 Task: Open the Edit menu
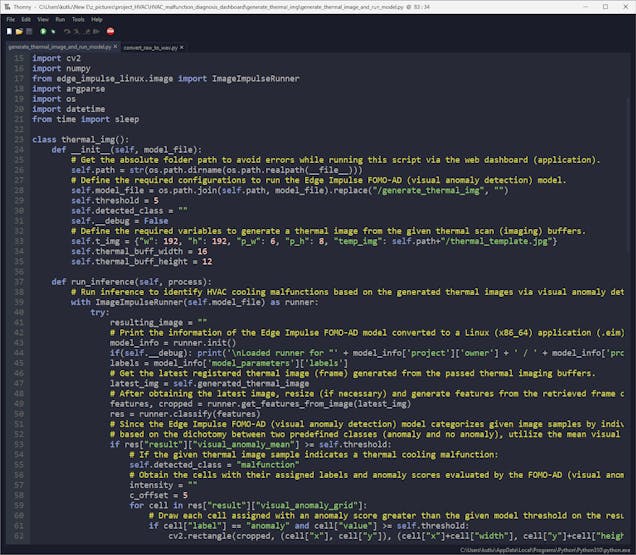pyautogui.click(x=27, y=19)
